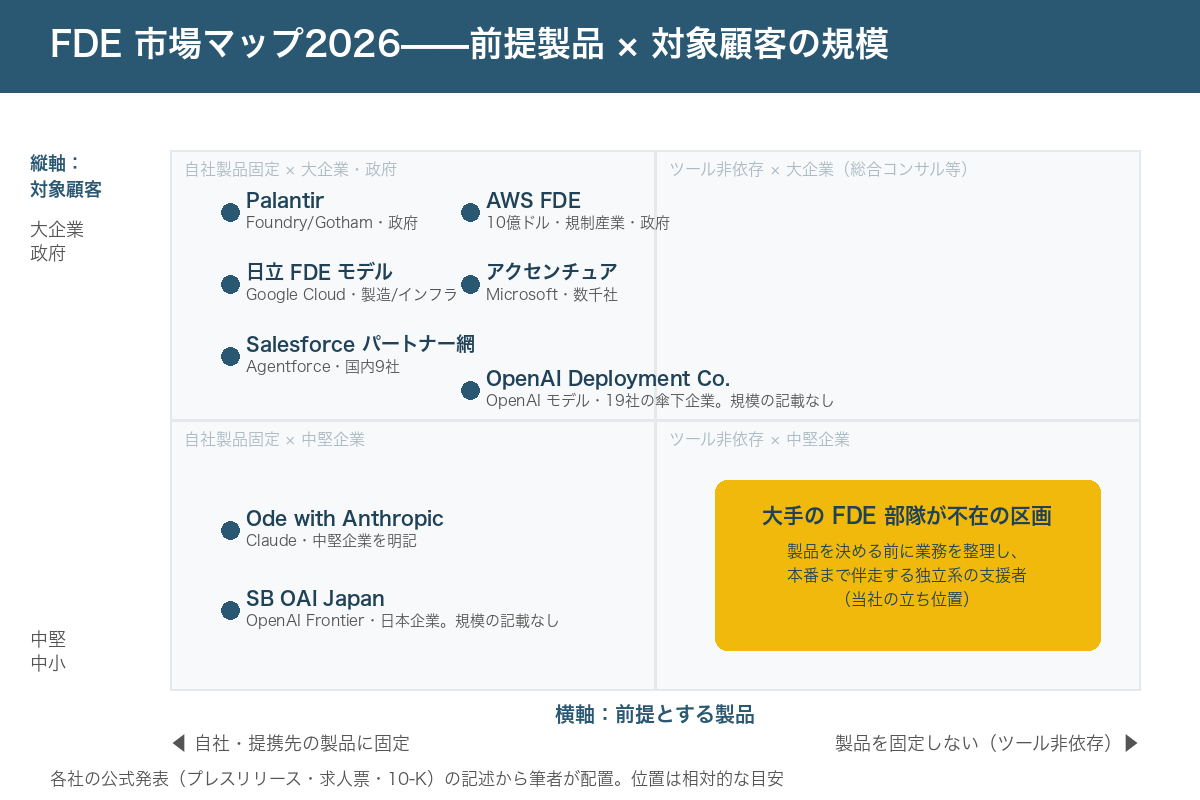Click quadrant heading ツール非依存 × 中堅企業
This screenshot has height=800, width=1200.
(x=759, y=439)
